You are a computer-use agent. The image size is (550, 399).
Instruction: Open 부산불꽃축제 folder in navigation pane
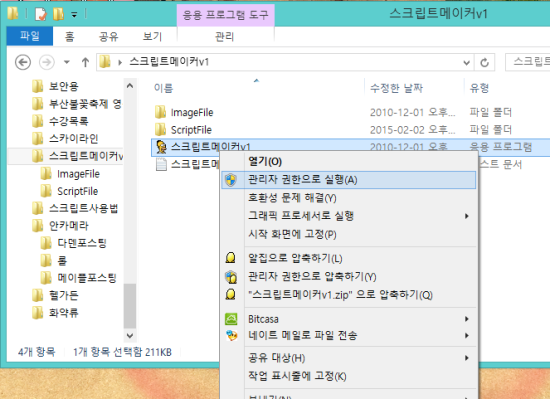tap(85, 104)
